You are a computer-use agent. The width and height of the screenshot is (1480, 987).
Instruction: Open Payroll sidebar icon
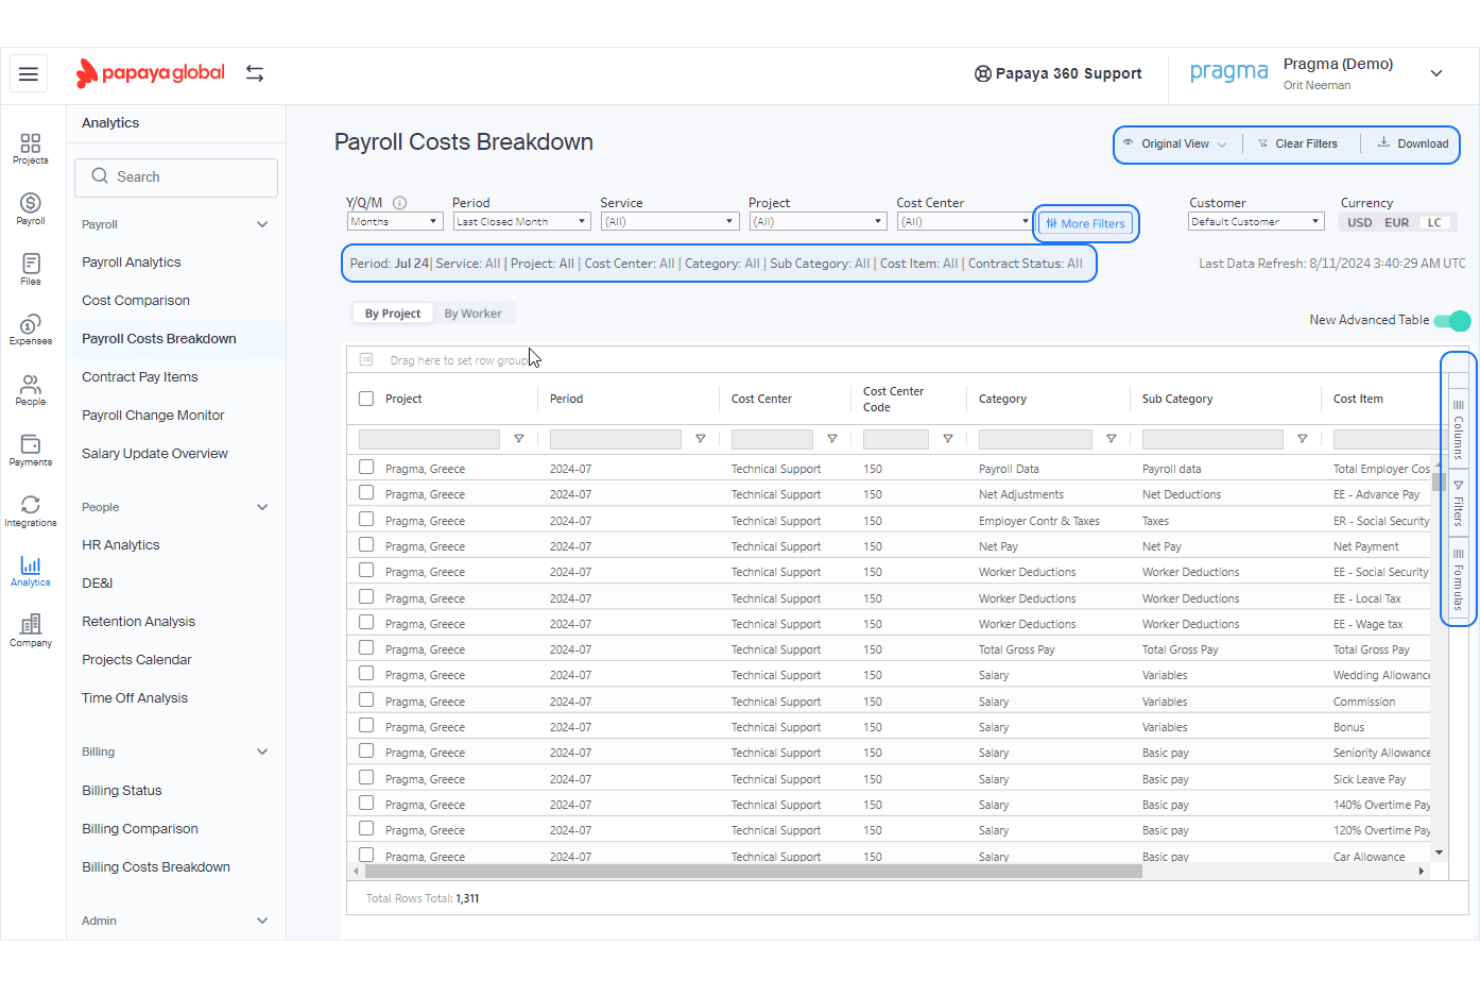(x=31, y=209)
